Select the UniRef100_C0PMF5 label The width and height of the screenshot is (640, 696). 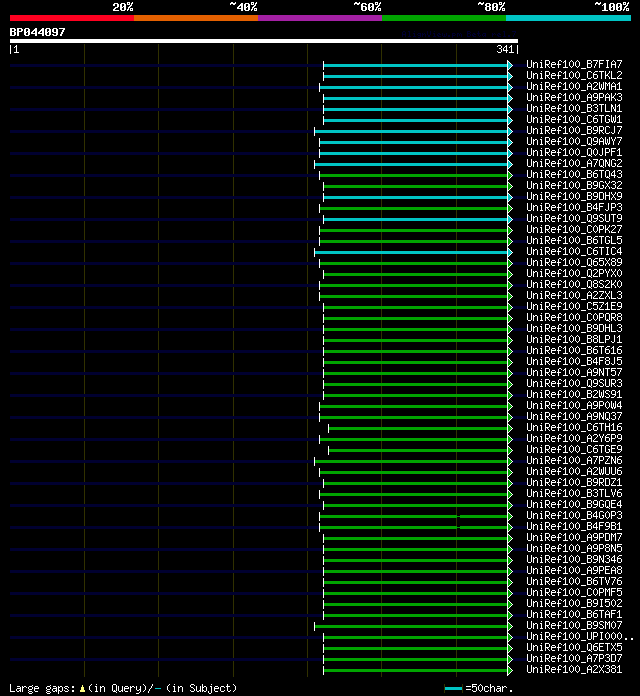574,592
